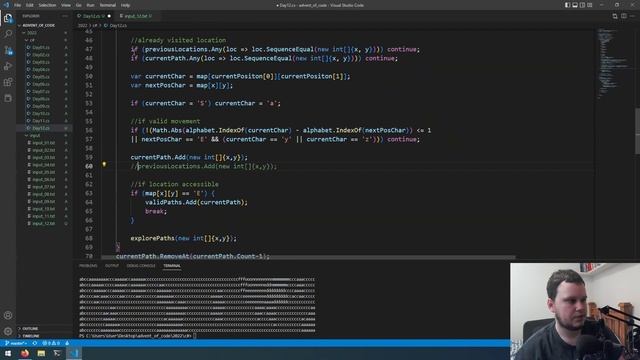Click the VS Code logo in title bar
The image size is (640, 360).
6,5
